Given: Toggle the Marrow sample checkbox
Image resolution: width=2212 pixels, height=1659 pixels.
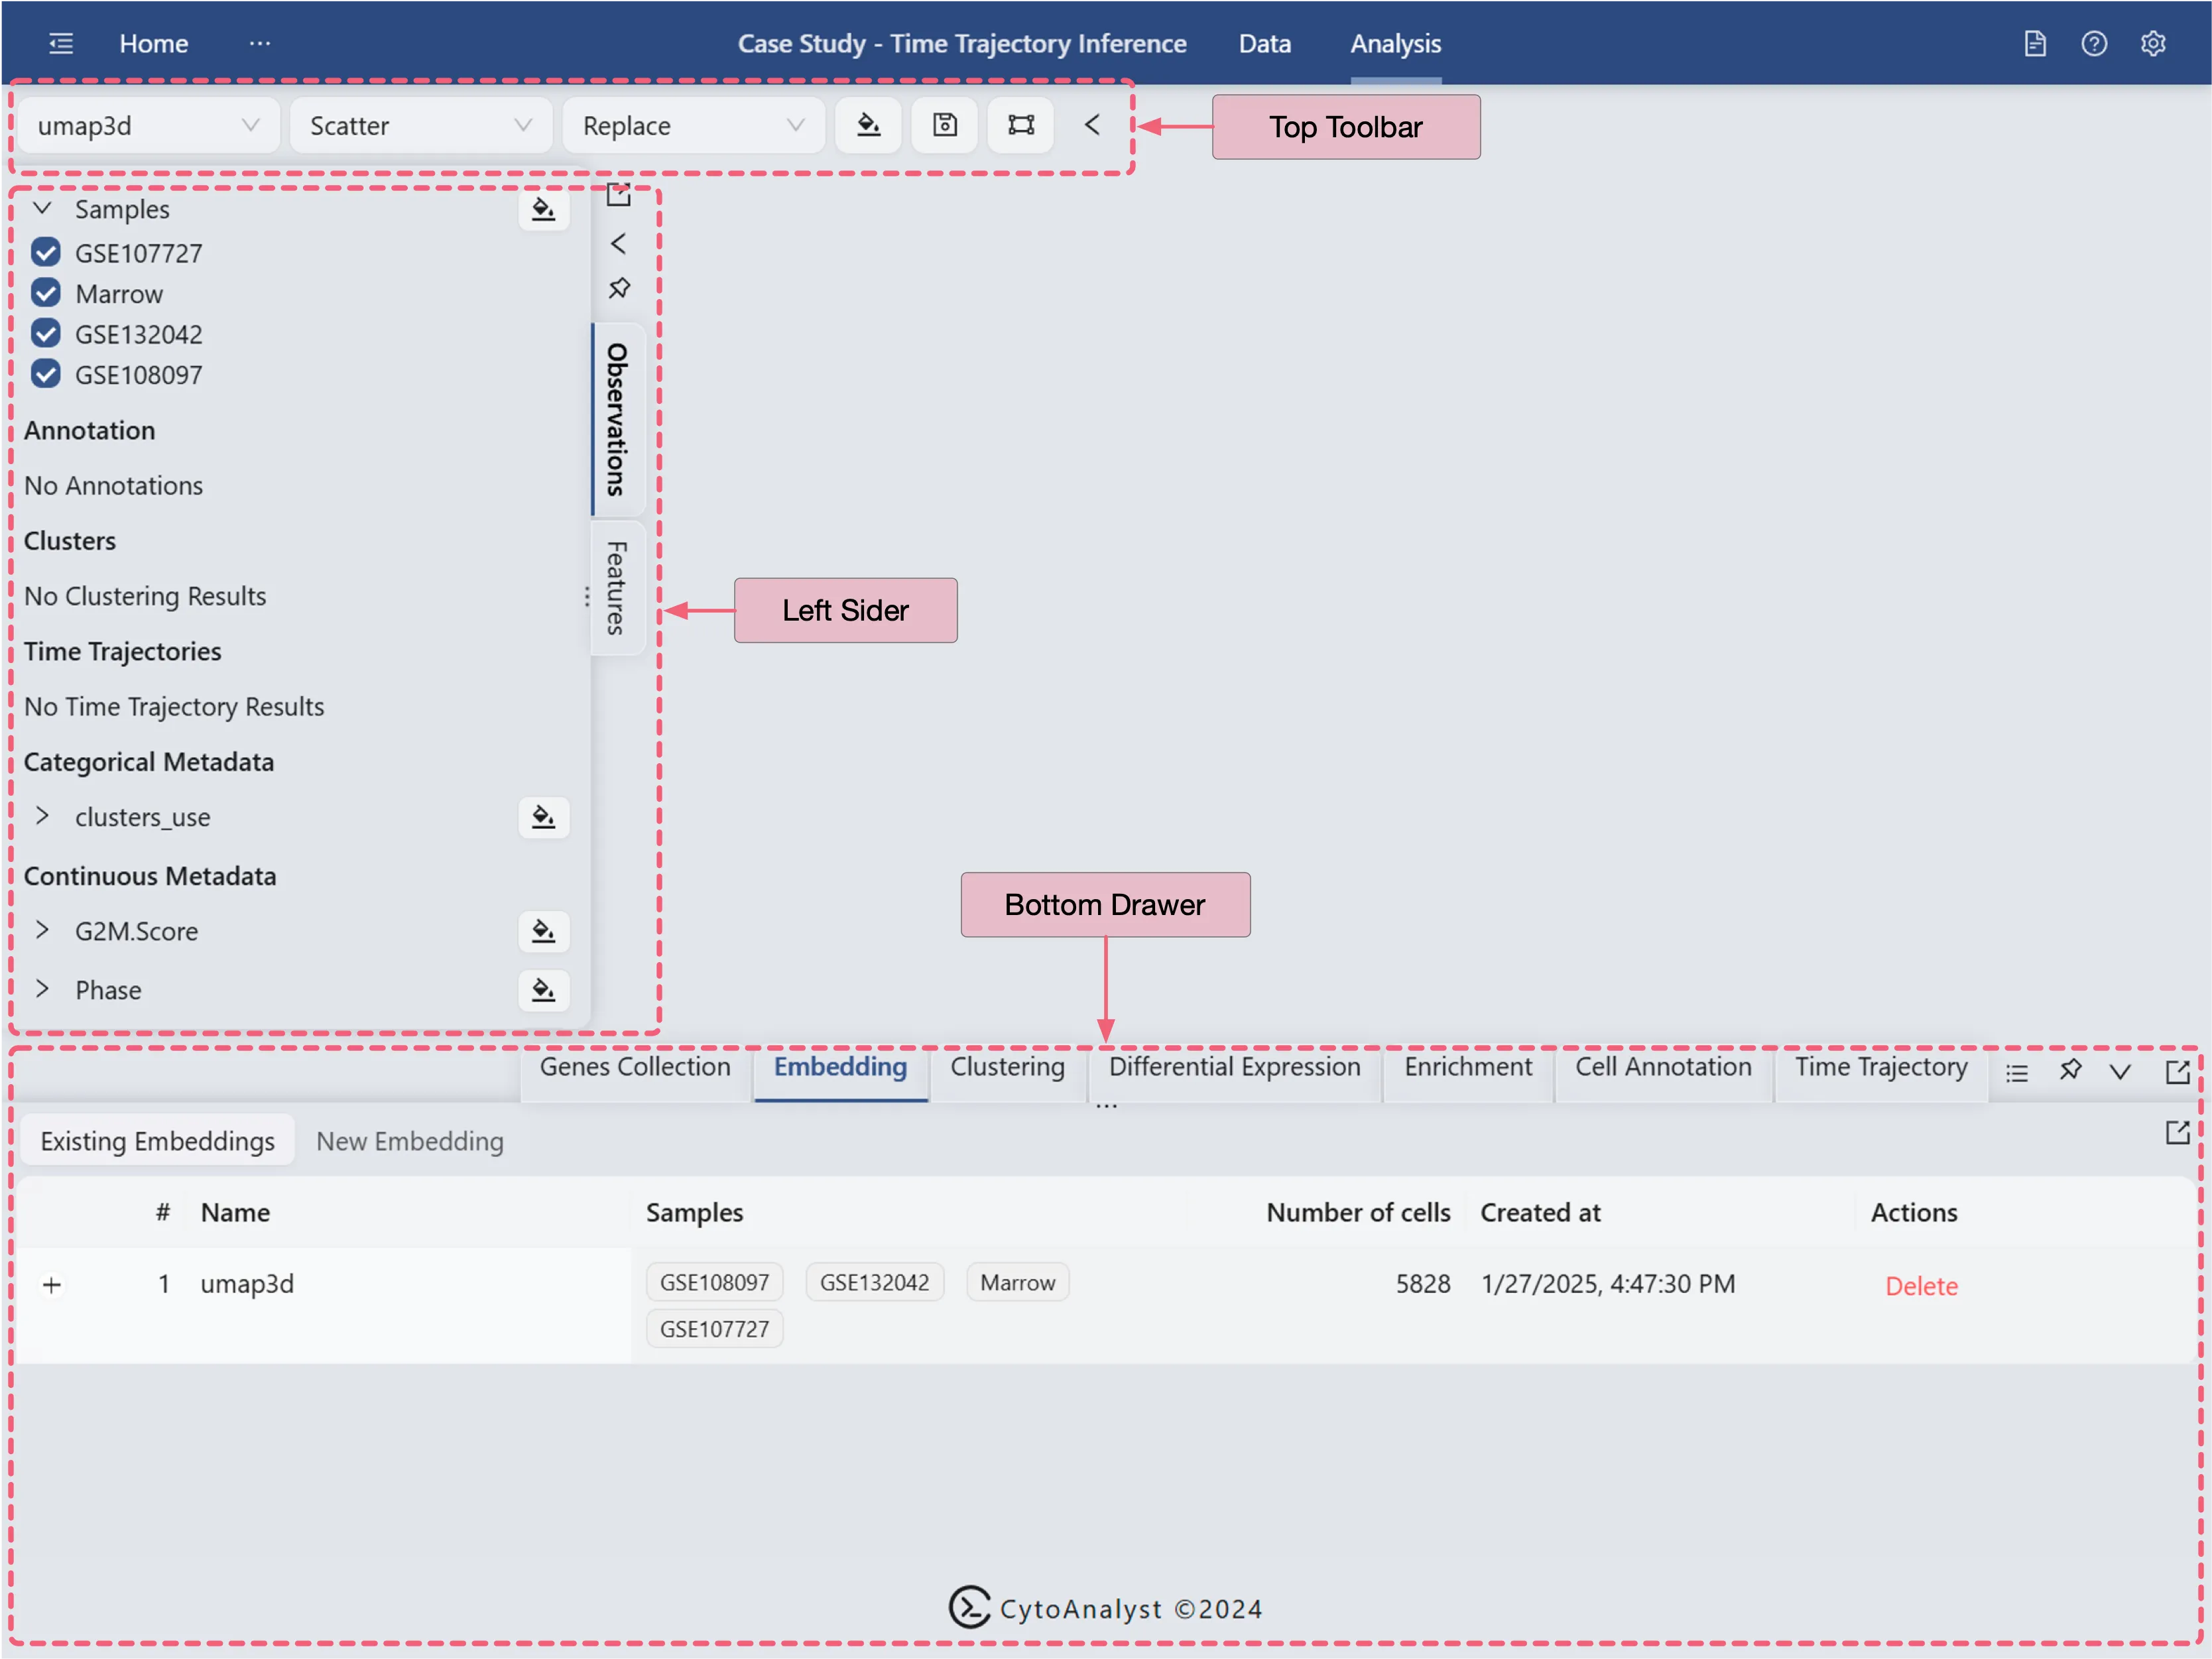Looking at the screenshot, I should [46, 293].
